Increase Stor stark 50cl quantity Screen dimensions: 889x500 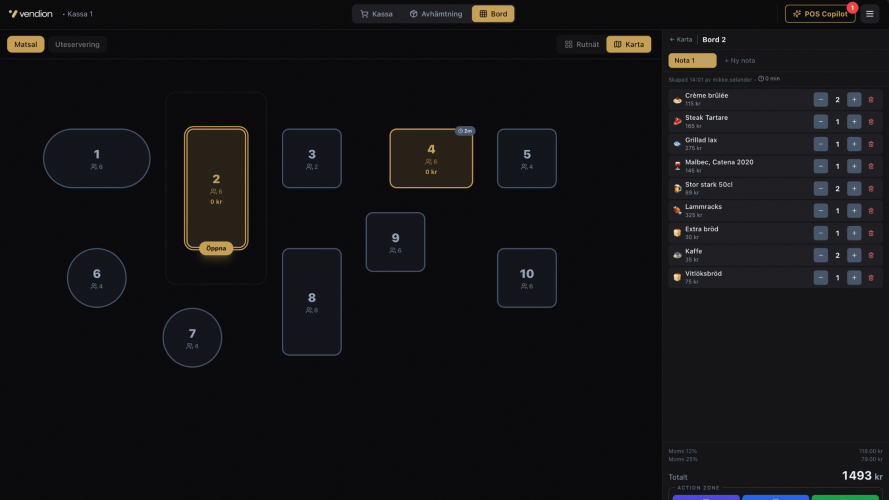854,188
